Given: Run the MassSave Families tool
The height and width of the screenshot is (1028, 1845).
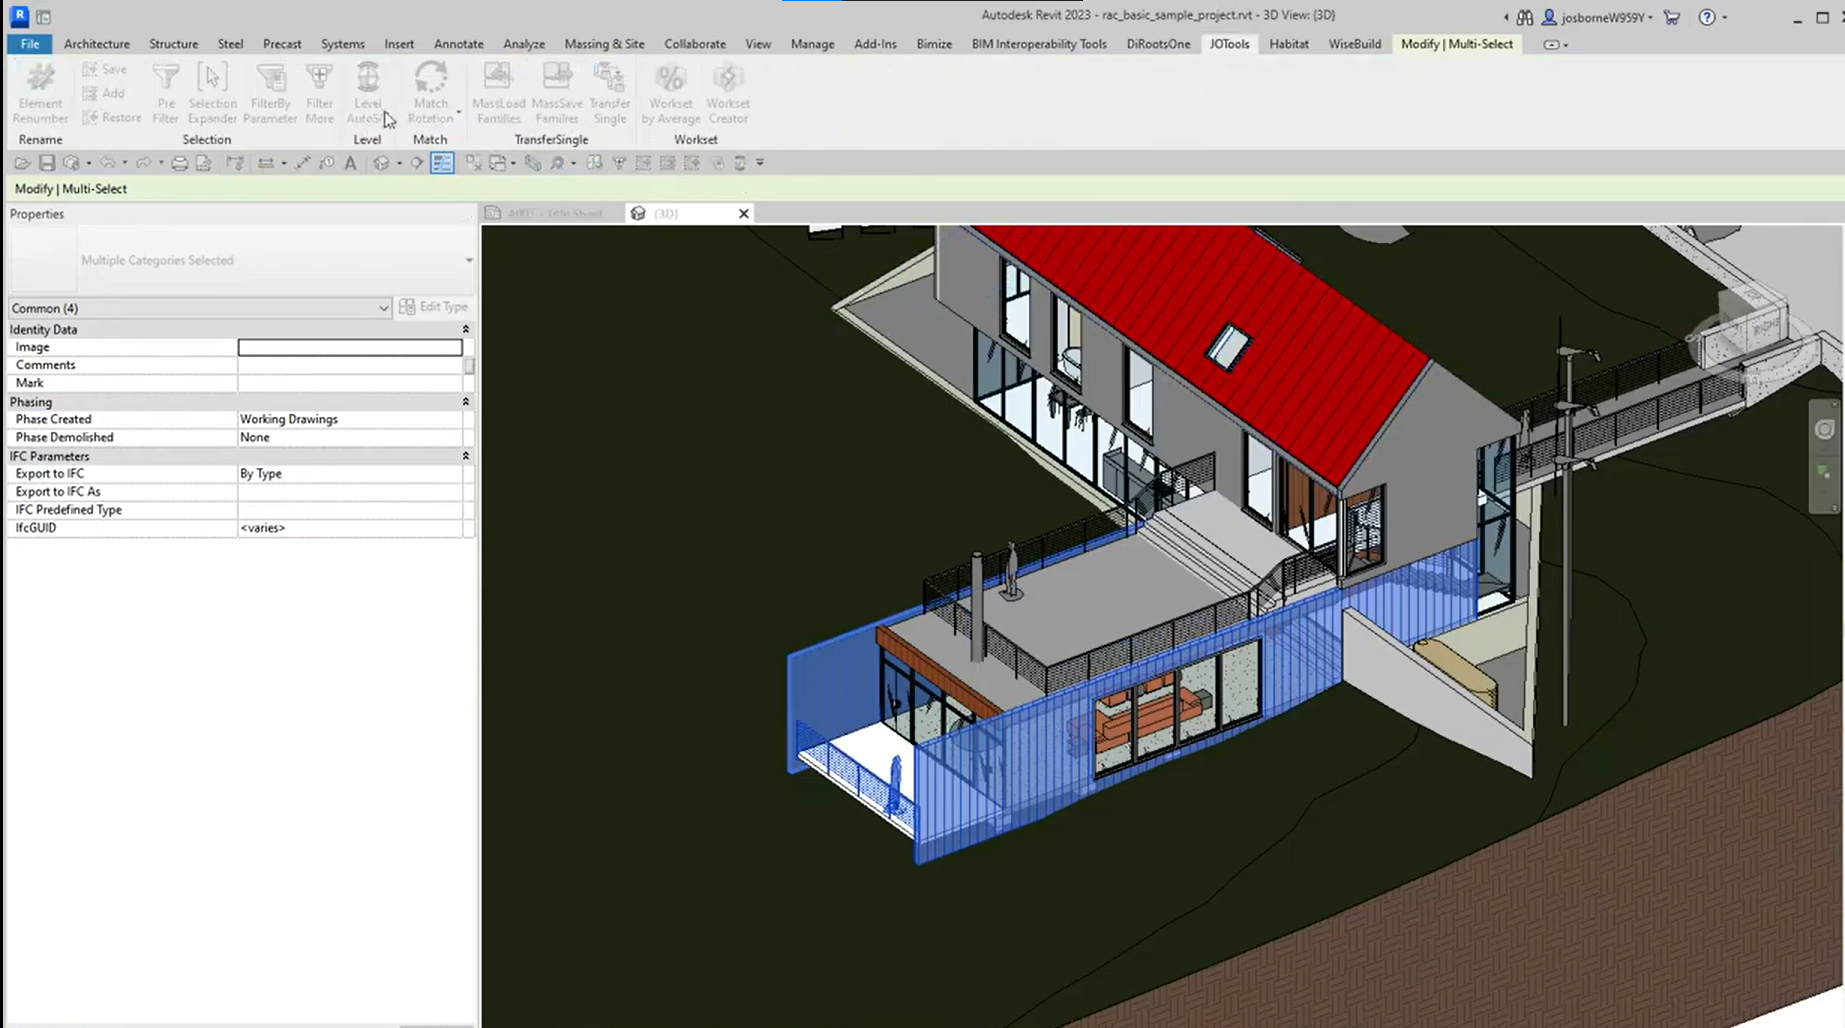Looking at the screenshot, I should (x=557, y=94).
